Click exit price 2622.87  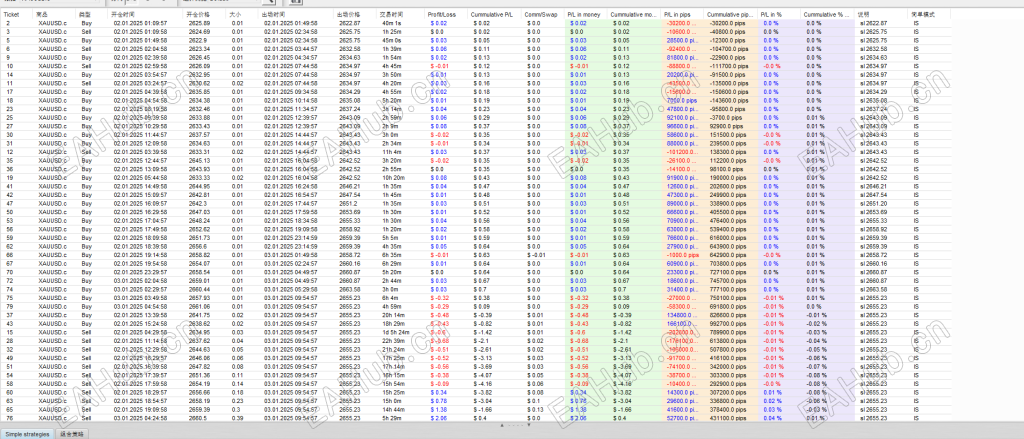(349, 23)
